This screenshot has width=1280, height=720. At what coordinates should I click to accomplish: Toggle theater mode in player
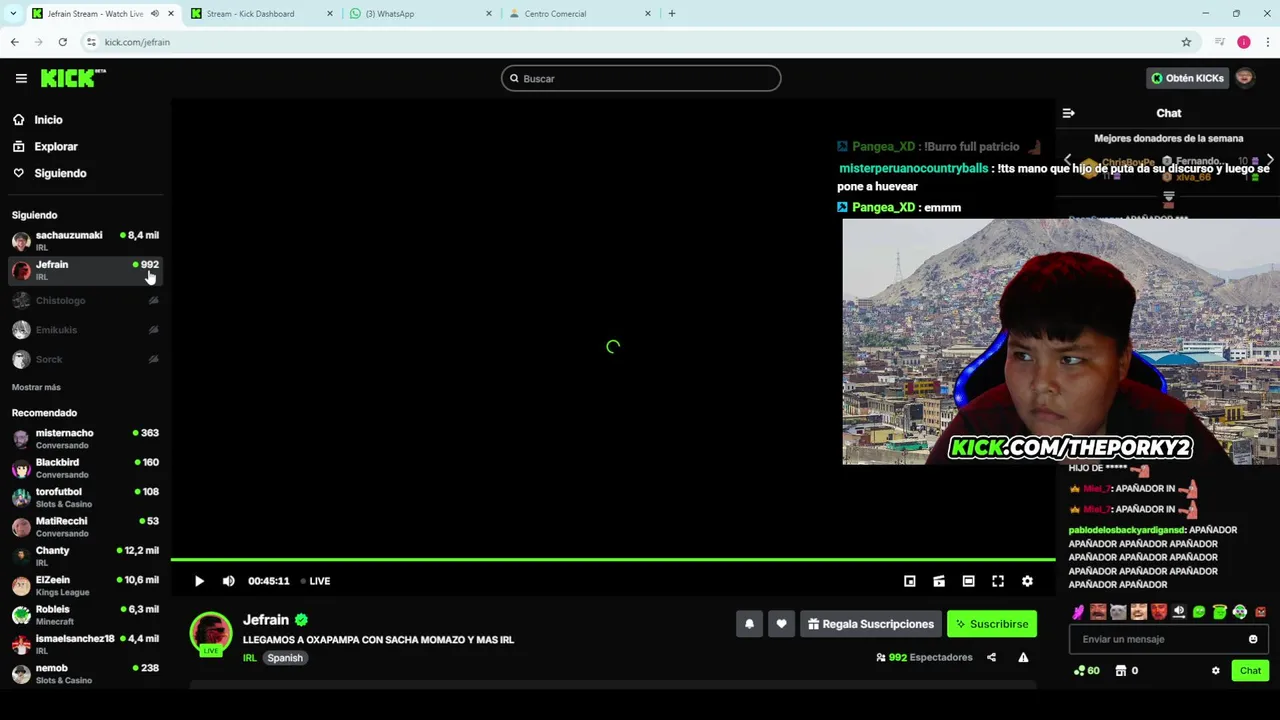click(969, 581)
